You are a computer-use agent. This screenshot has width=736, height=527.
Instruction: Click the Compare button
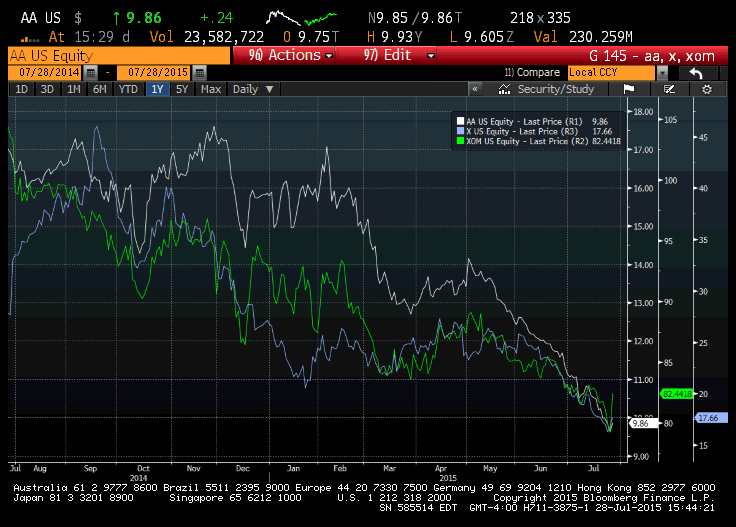(535, 73)
